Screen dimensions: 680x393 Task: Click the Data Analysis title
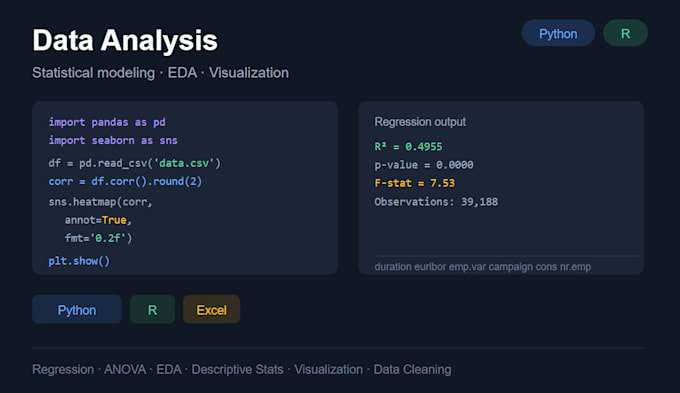coord(125,40)
